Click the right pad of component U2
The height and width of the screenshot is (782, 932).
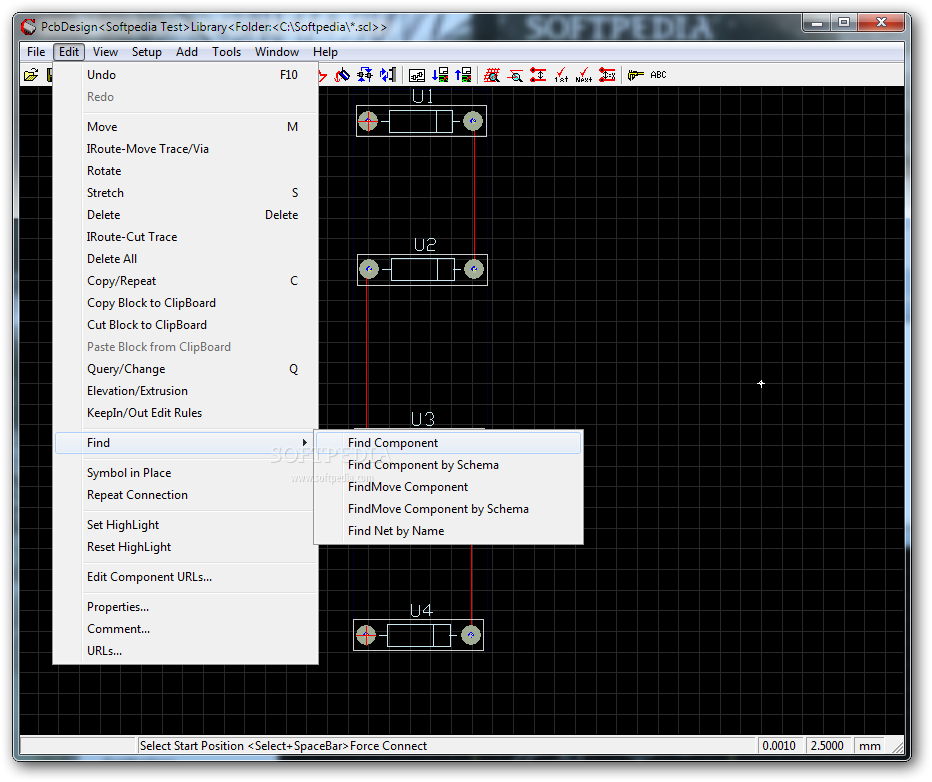(474, 269)
